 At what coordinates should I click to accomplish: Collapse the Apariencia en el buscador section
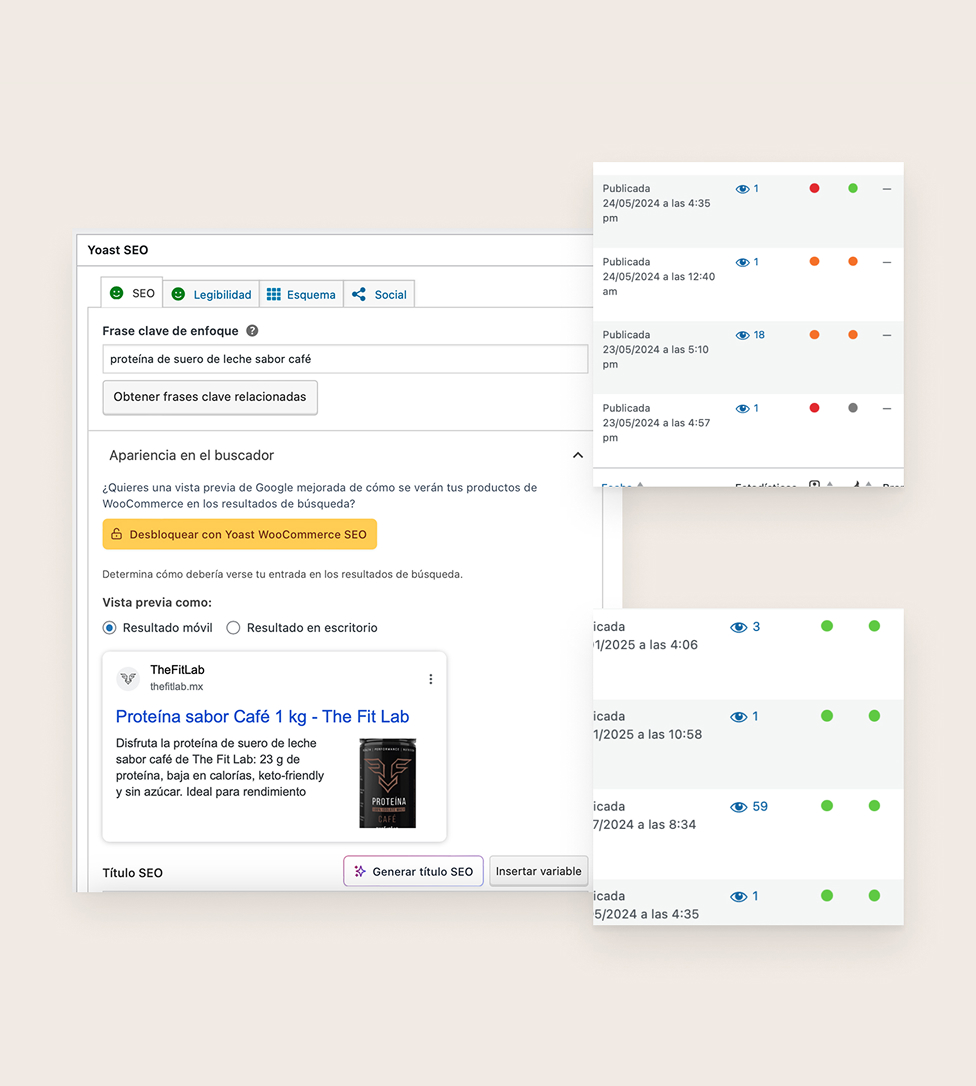point(577,455)
